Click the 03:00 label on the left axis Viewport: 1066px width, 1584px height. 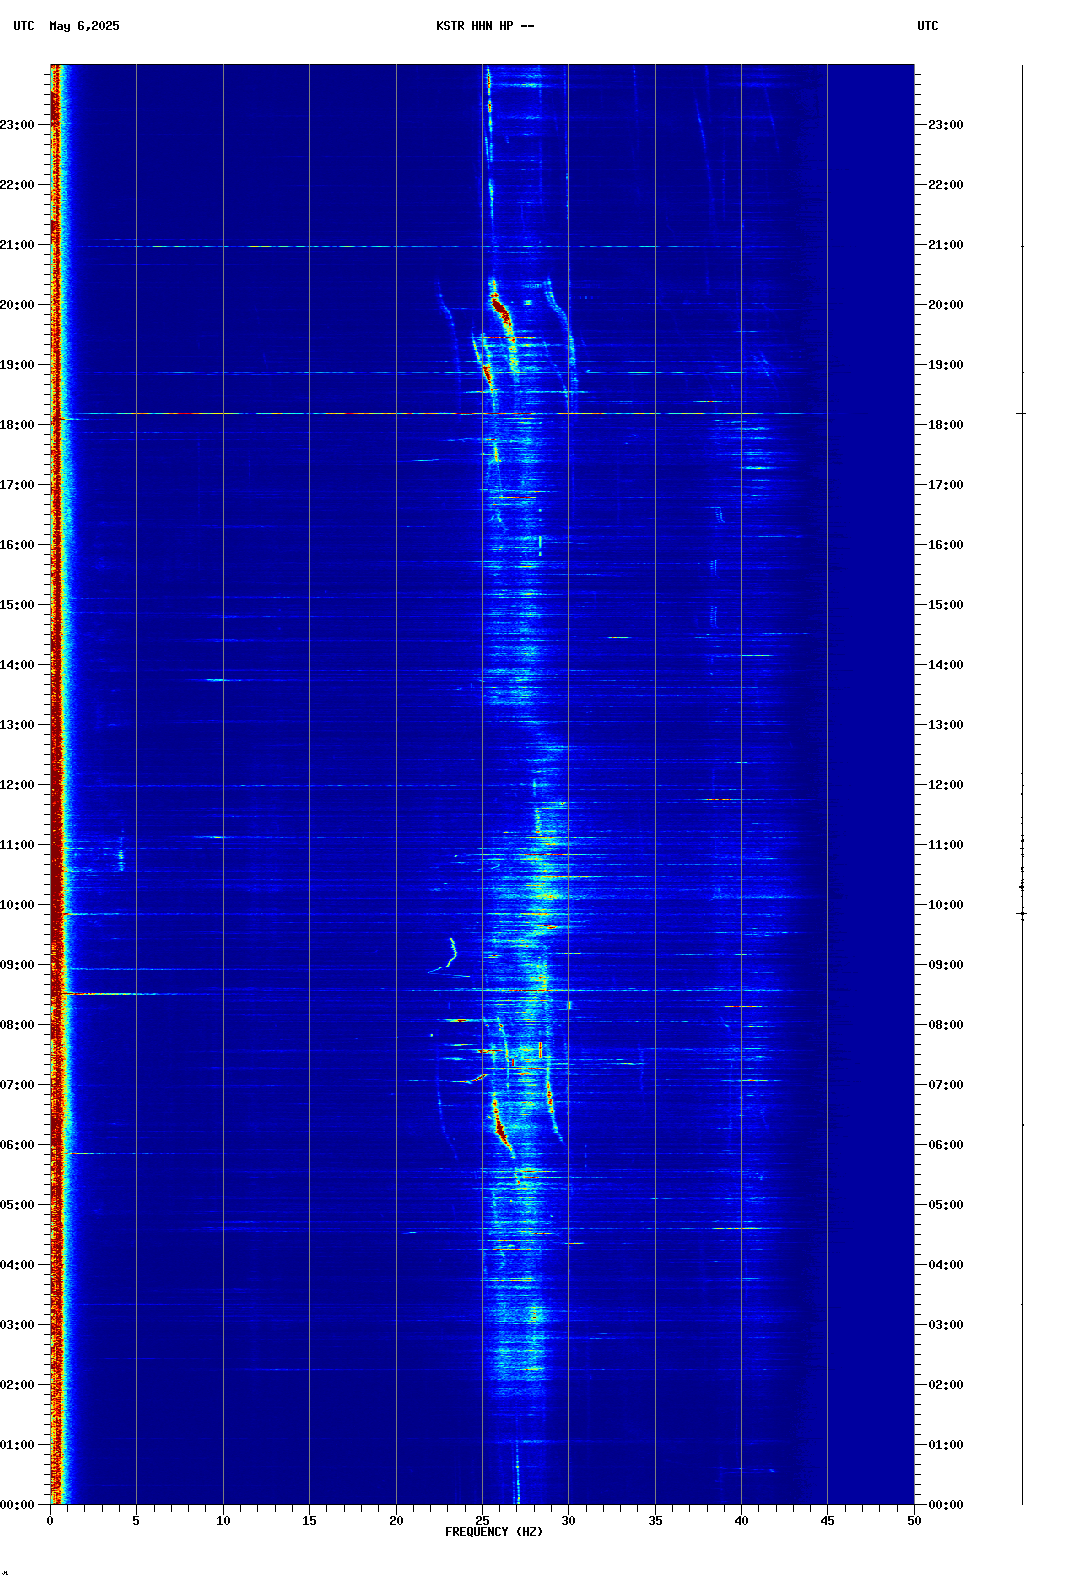click(17, 1325)
